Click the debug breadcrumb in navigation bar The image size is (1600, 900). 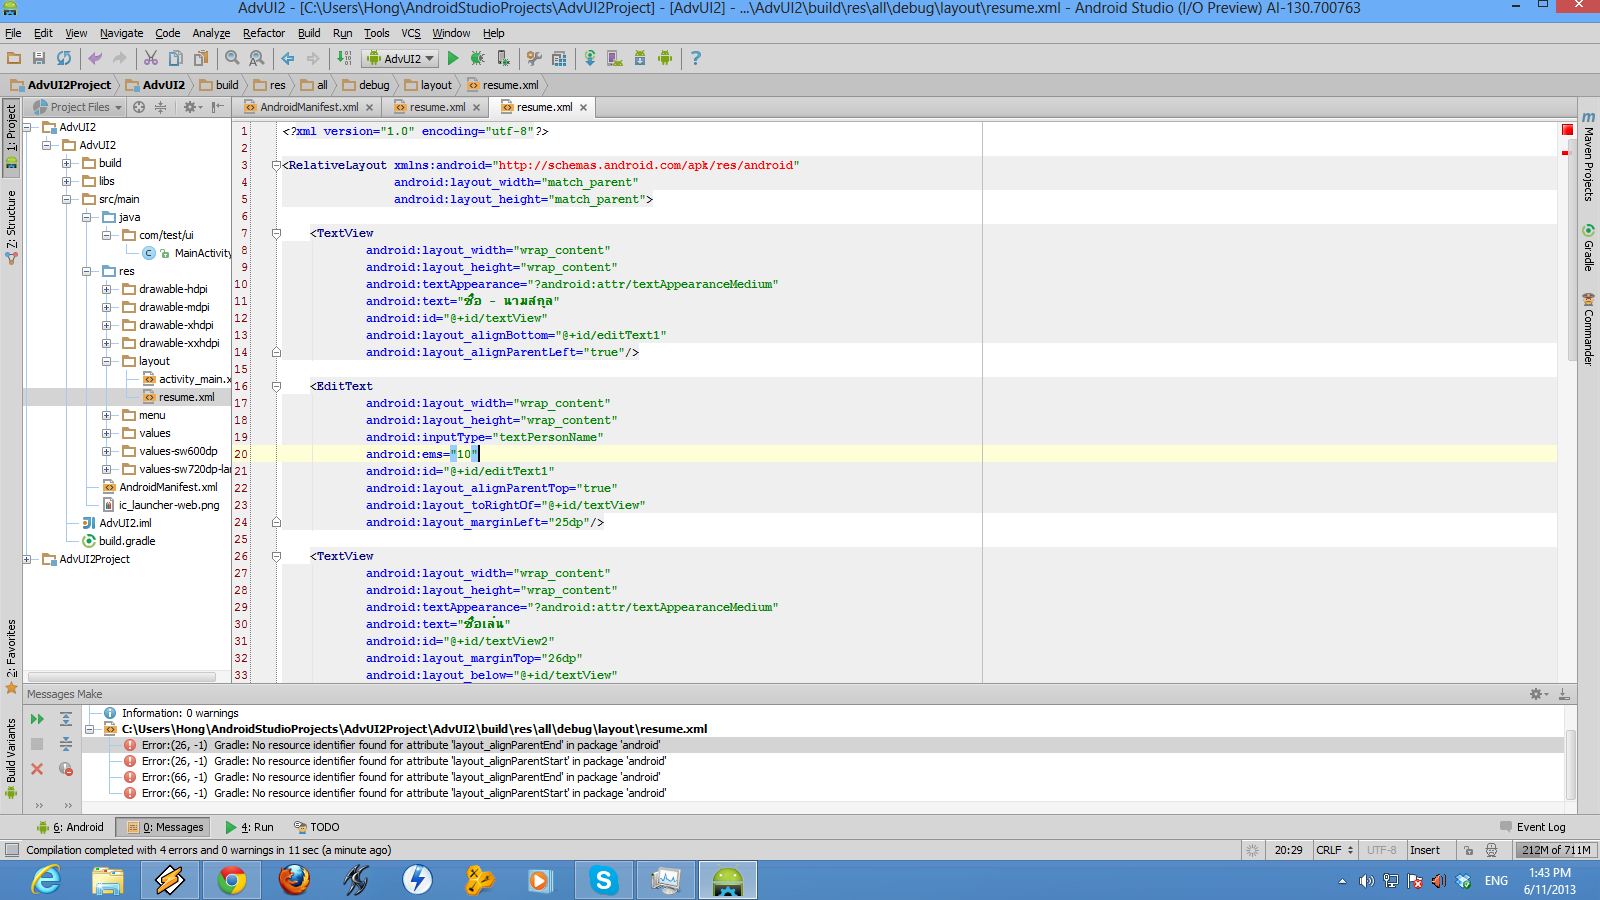tap(366, 85)
